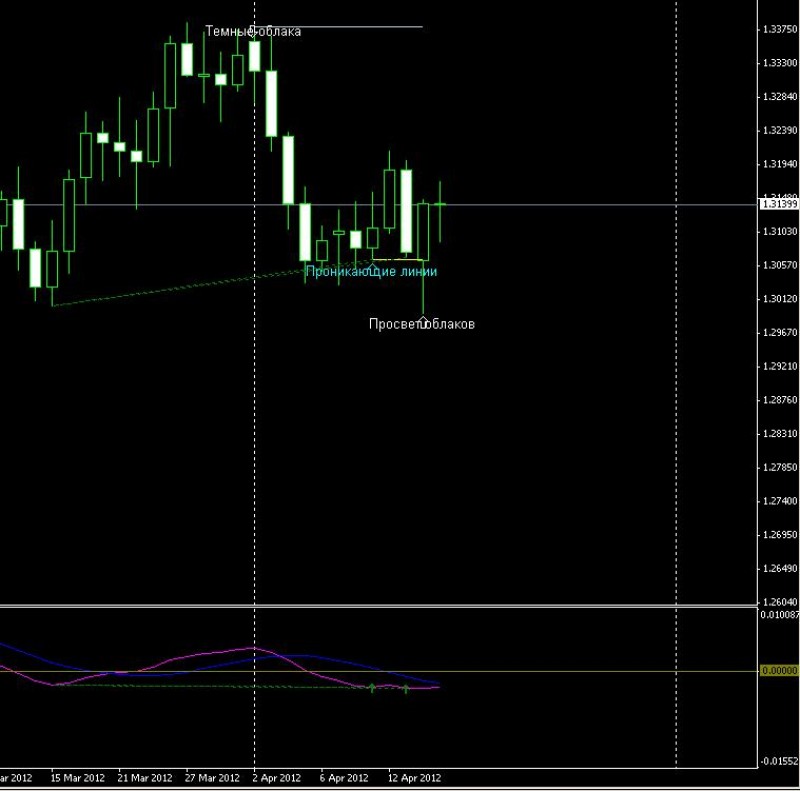Click 12 Apr 2012 on the time scale
800x791 pixels.
414,777
